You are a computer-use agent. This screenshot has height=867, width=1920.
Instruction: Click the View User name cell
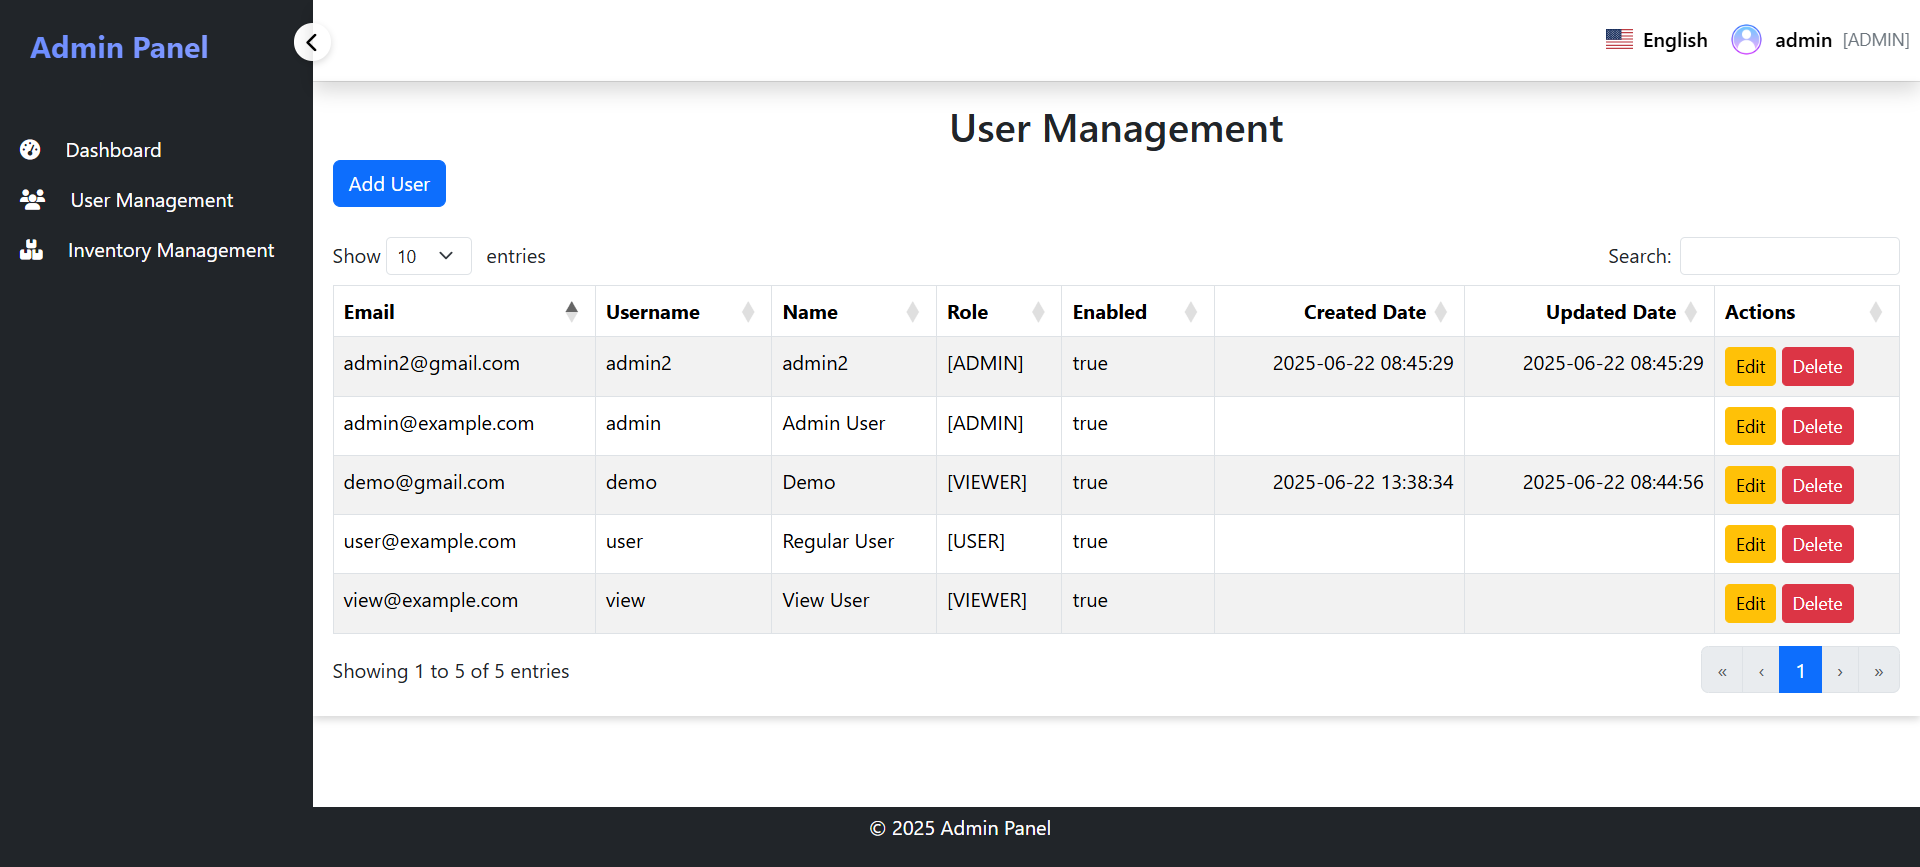click(853, 601)
